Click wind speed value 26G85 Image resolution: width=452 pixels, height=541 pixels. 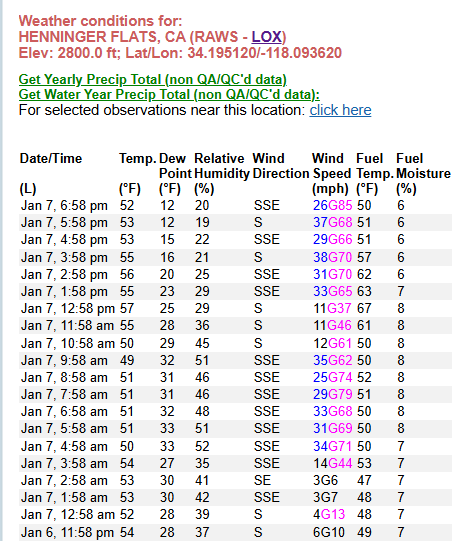pyautogui.click(x=333, y=206)
